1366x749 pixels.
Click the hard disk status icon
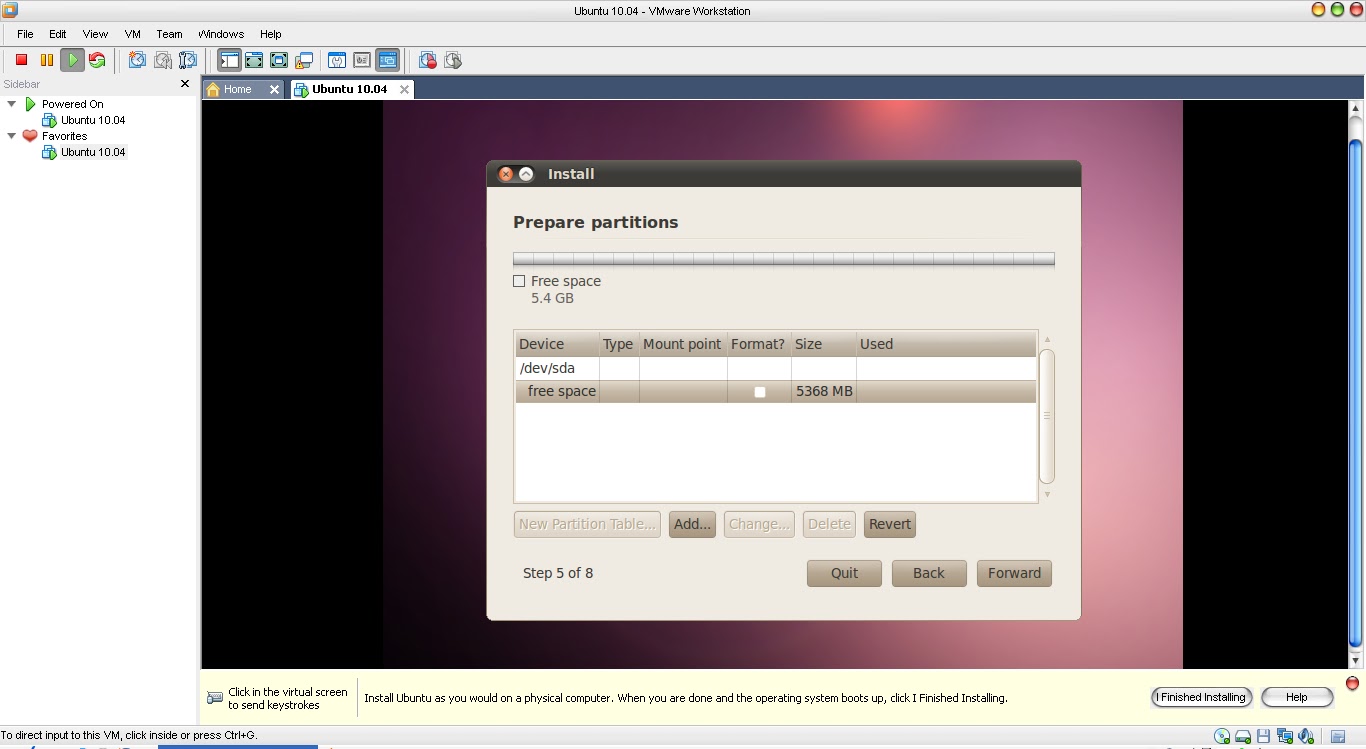[x=1243, y=736]
